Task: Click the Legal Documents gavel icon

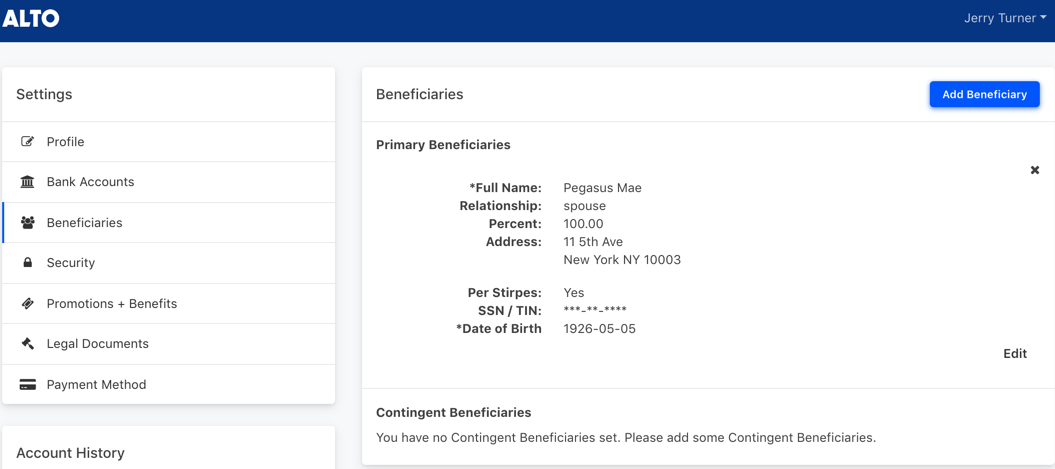Action: [28, 343]
